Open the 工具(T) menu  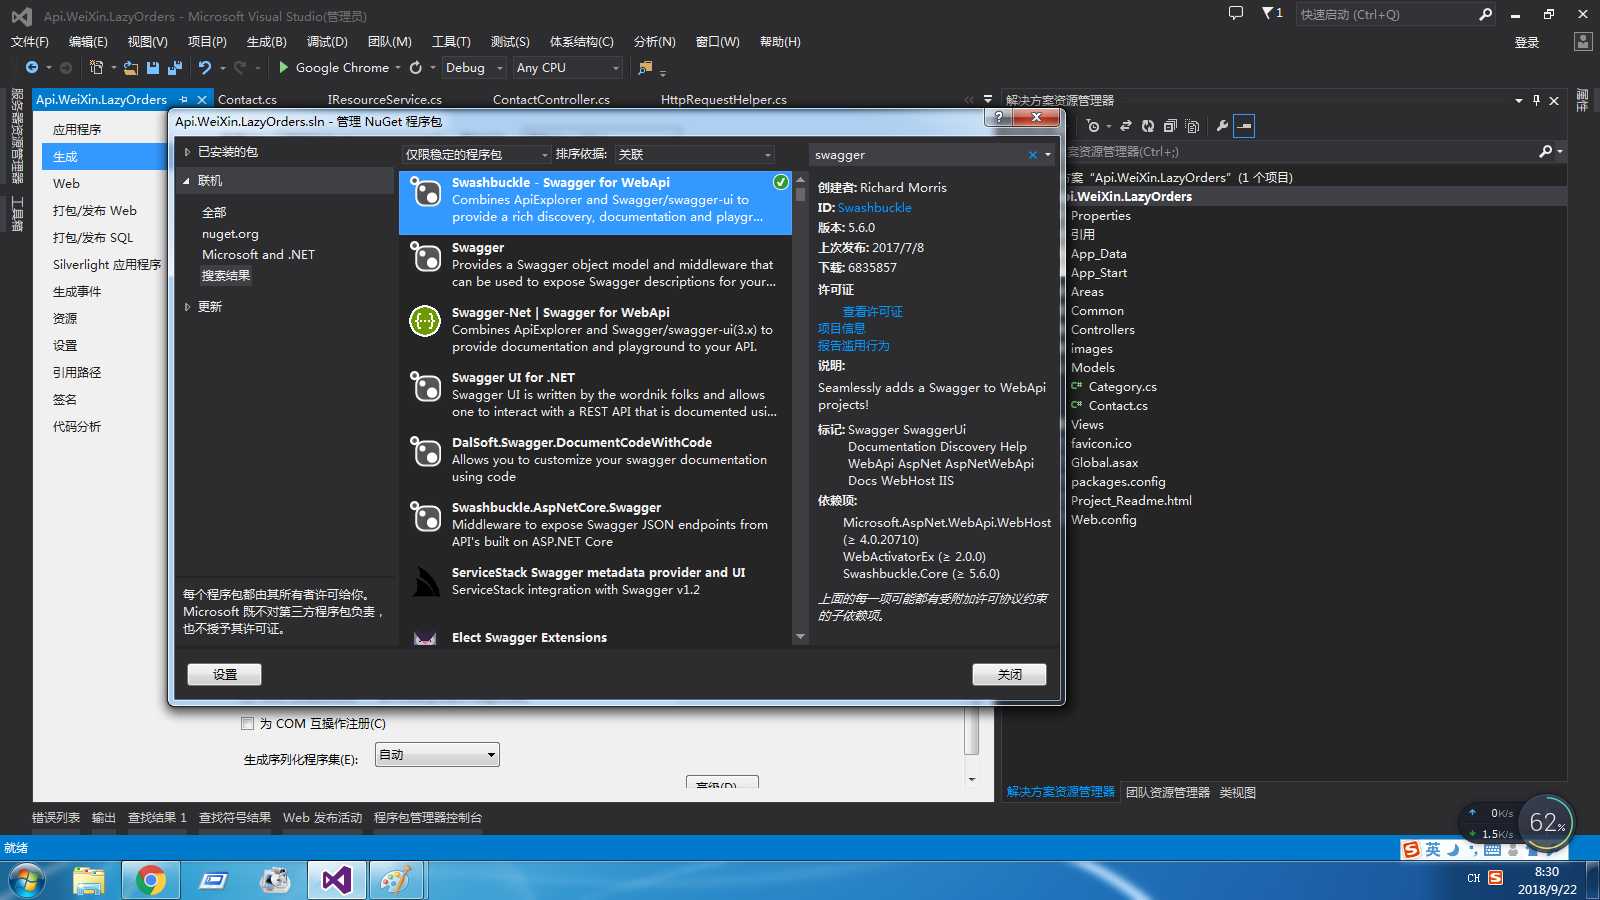coord(451,41)
